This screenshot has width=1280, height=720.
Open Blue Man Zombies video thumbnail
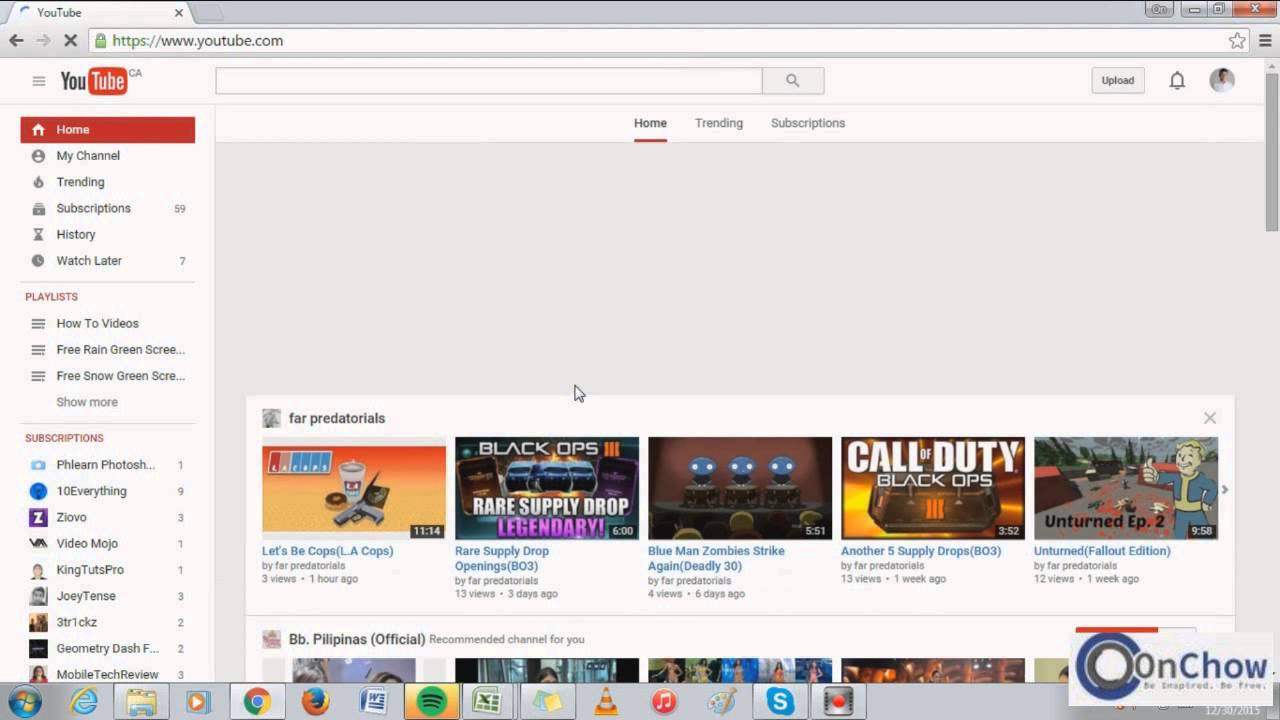tap(740, 488)
